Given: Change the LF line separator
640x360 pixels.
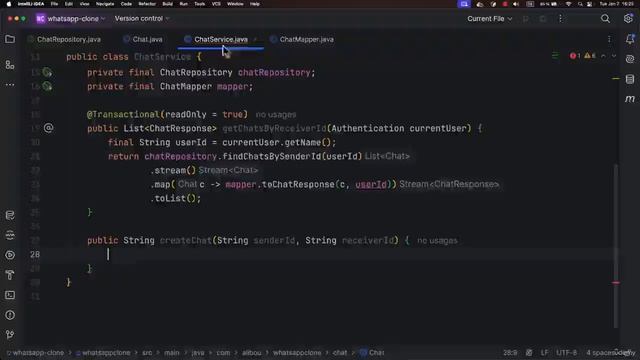Looking at the screenshot, I should pyautogui.click(x=544, y=353).
